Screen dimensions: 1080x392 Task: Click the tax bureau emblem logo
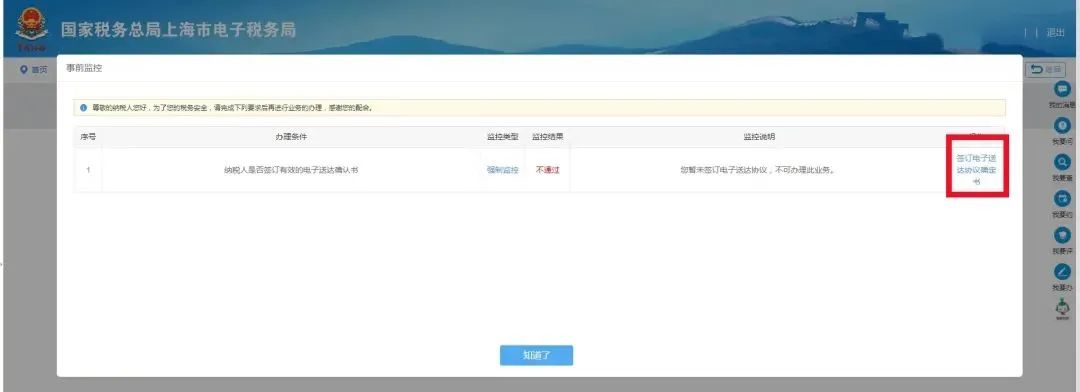pos(32,29)
